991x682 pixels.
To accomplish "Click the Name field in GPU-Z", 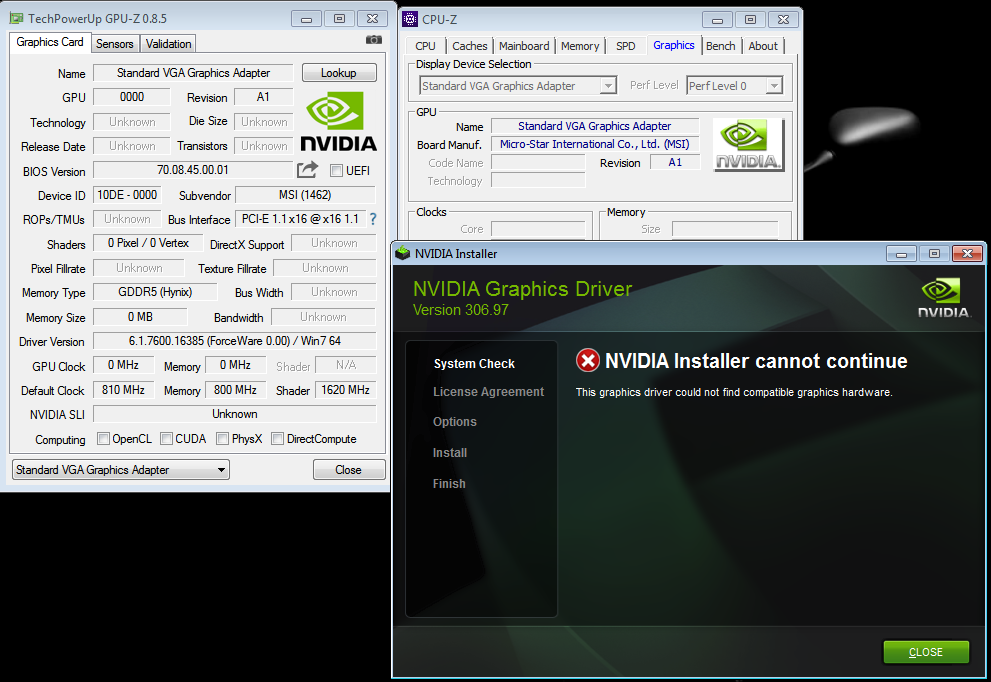I will click(x=193, y=73).
